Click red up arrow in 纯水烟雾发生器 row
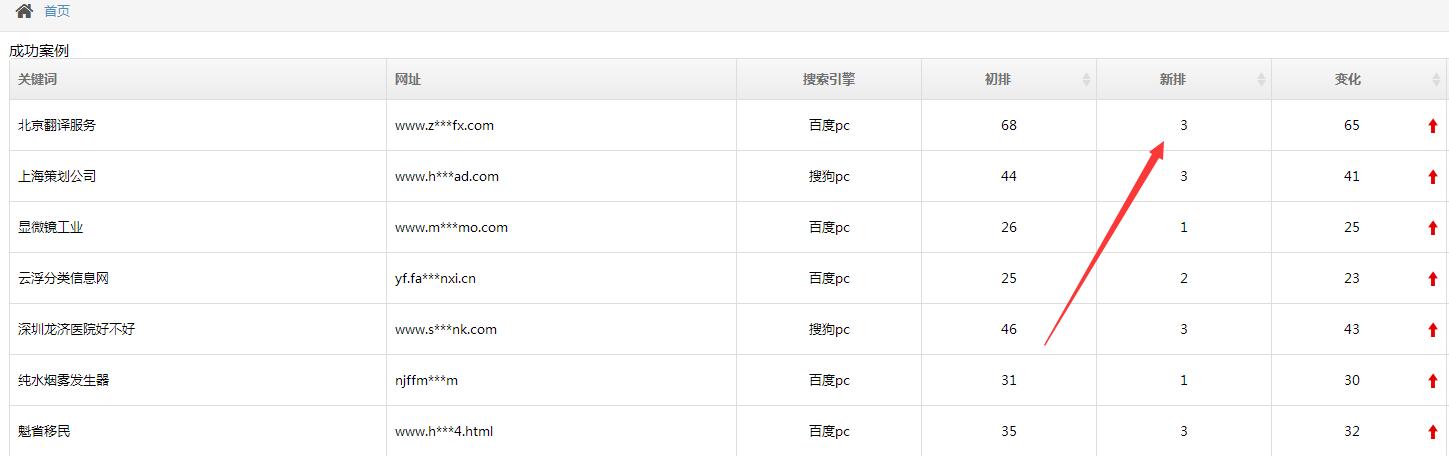Screen dimensions: 1449x456 (x=1433, y=381)
